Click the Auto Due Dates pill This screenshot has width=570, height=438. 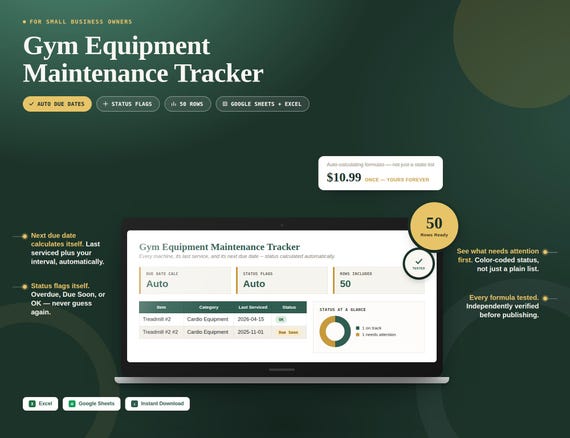coord(57,104)
